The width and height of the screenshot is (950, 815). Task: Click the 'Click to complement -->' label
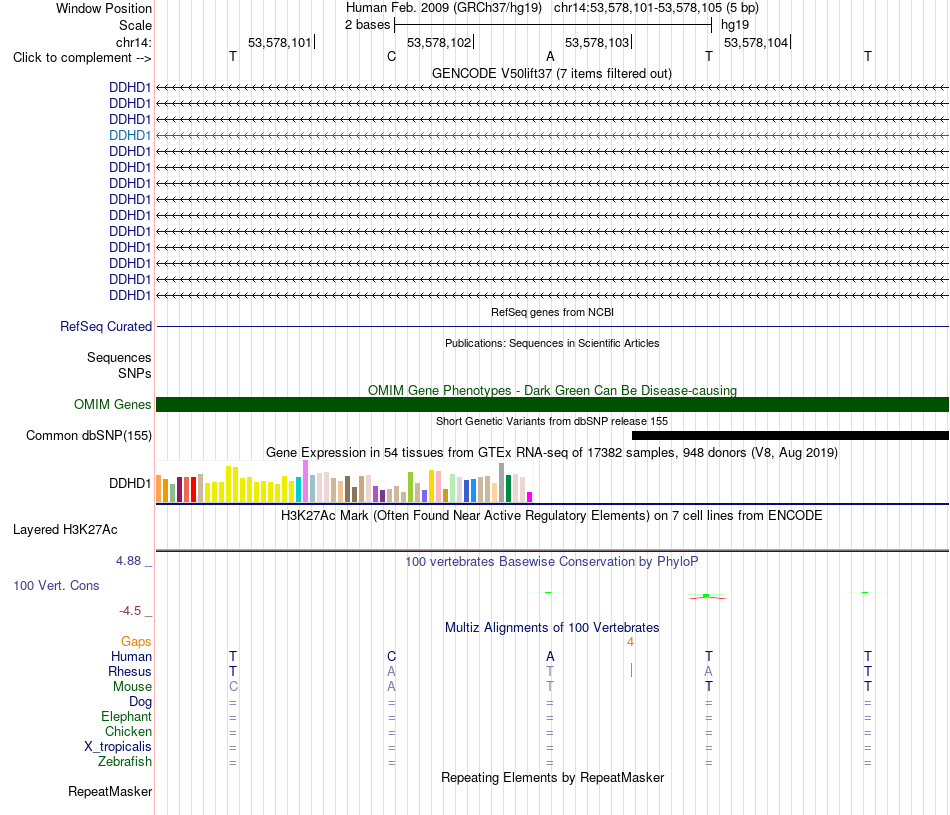click(82, 58)
